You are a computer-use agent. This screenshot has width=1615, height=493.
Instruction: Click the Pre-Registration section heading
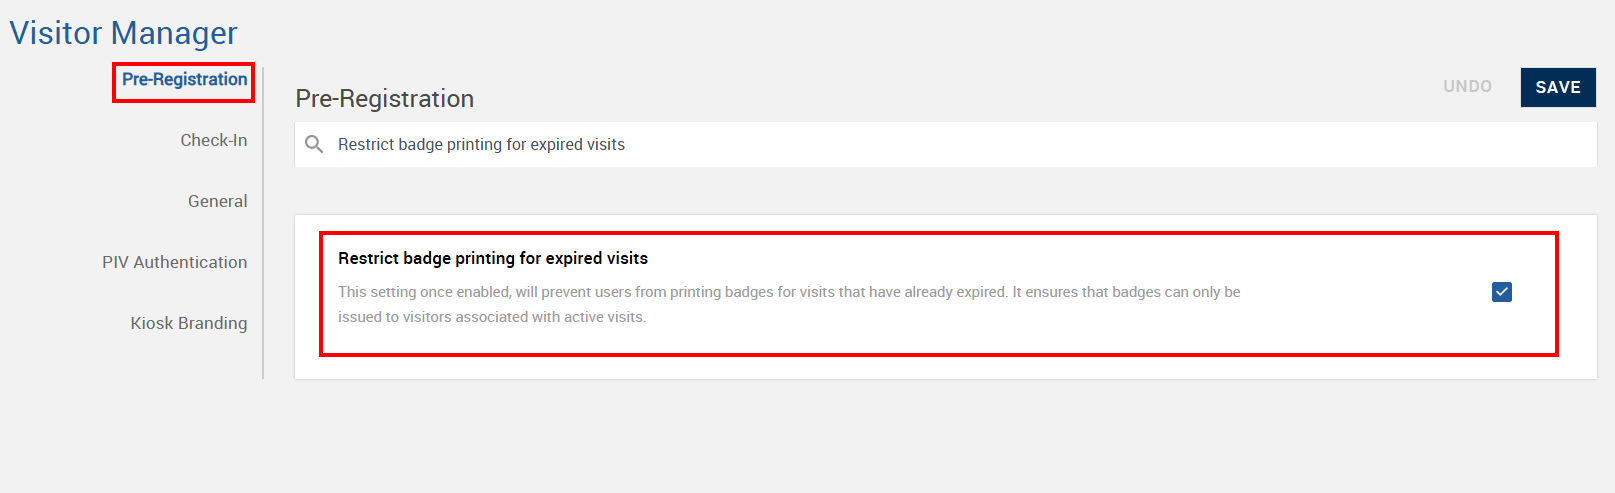pos(384,98)
